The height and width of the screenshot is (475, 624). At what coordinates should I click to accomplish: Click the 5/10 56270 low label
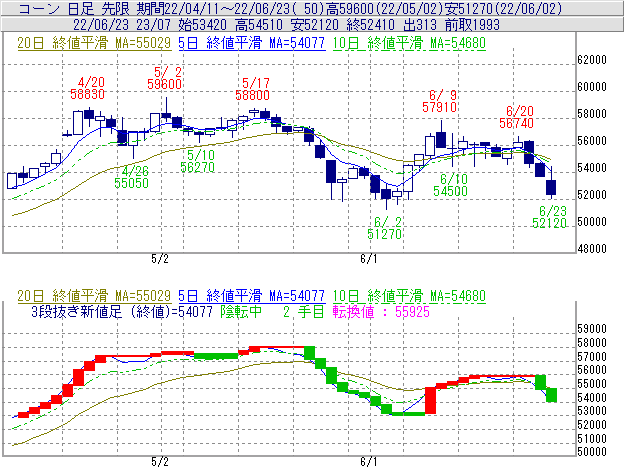coord(197,161)
